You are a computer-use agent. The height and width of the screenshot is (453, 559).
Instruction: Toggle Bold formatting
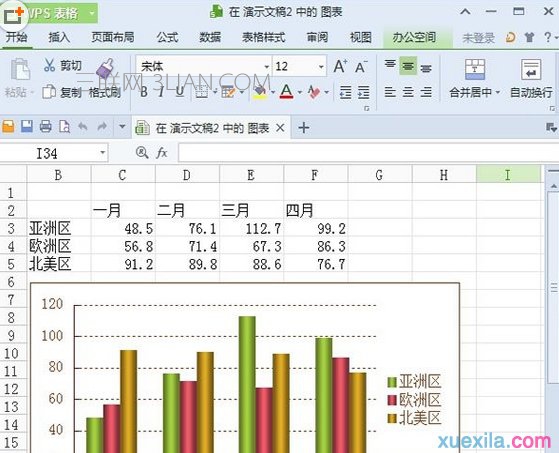click(x=144, y=92)
